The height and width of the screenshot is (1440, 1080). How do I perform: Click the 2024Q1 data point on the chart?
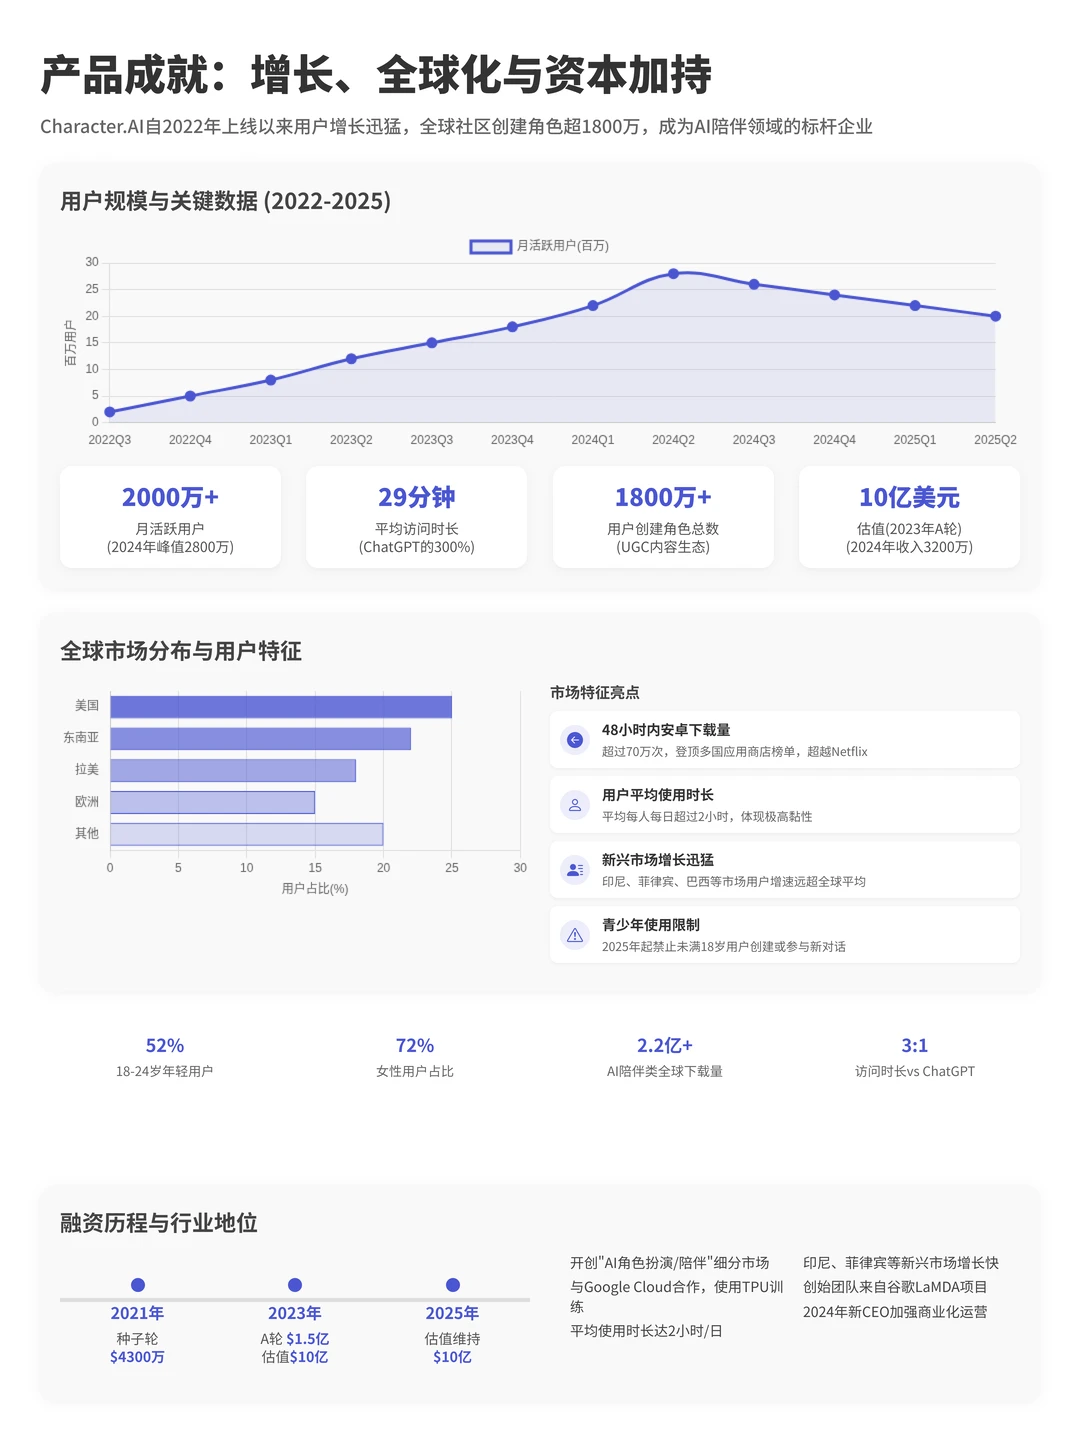(x=593, y=305)
